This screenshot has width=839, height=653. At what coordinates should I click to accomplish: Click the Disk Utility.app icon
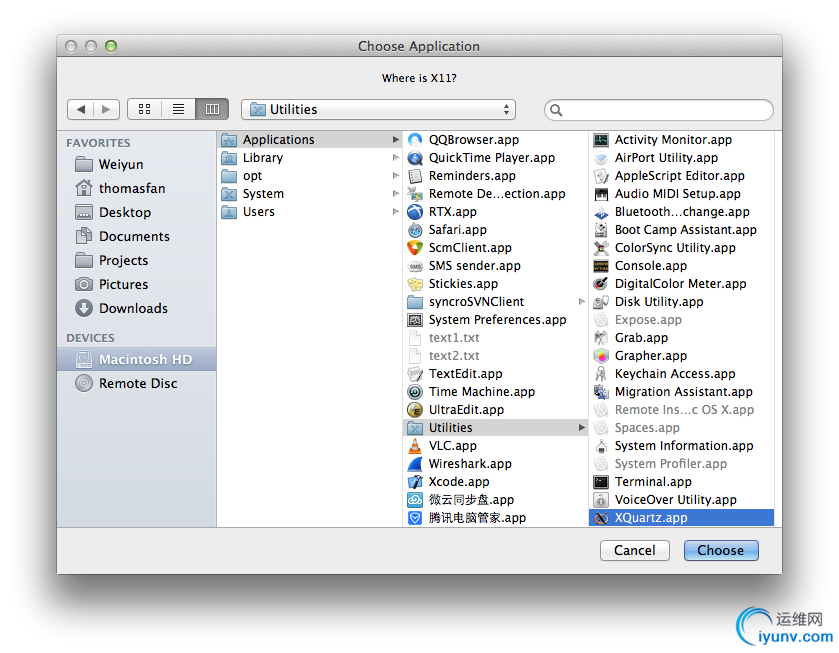click(601, 302)
